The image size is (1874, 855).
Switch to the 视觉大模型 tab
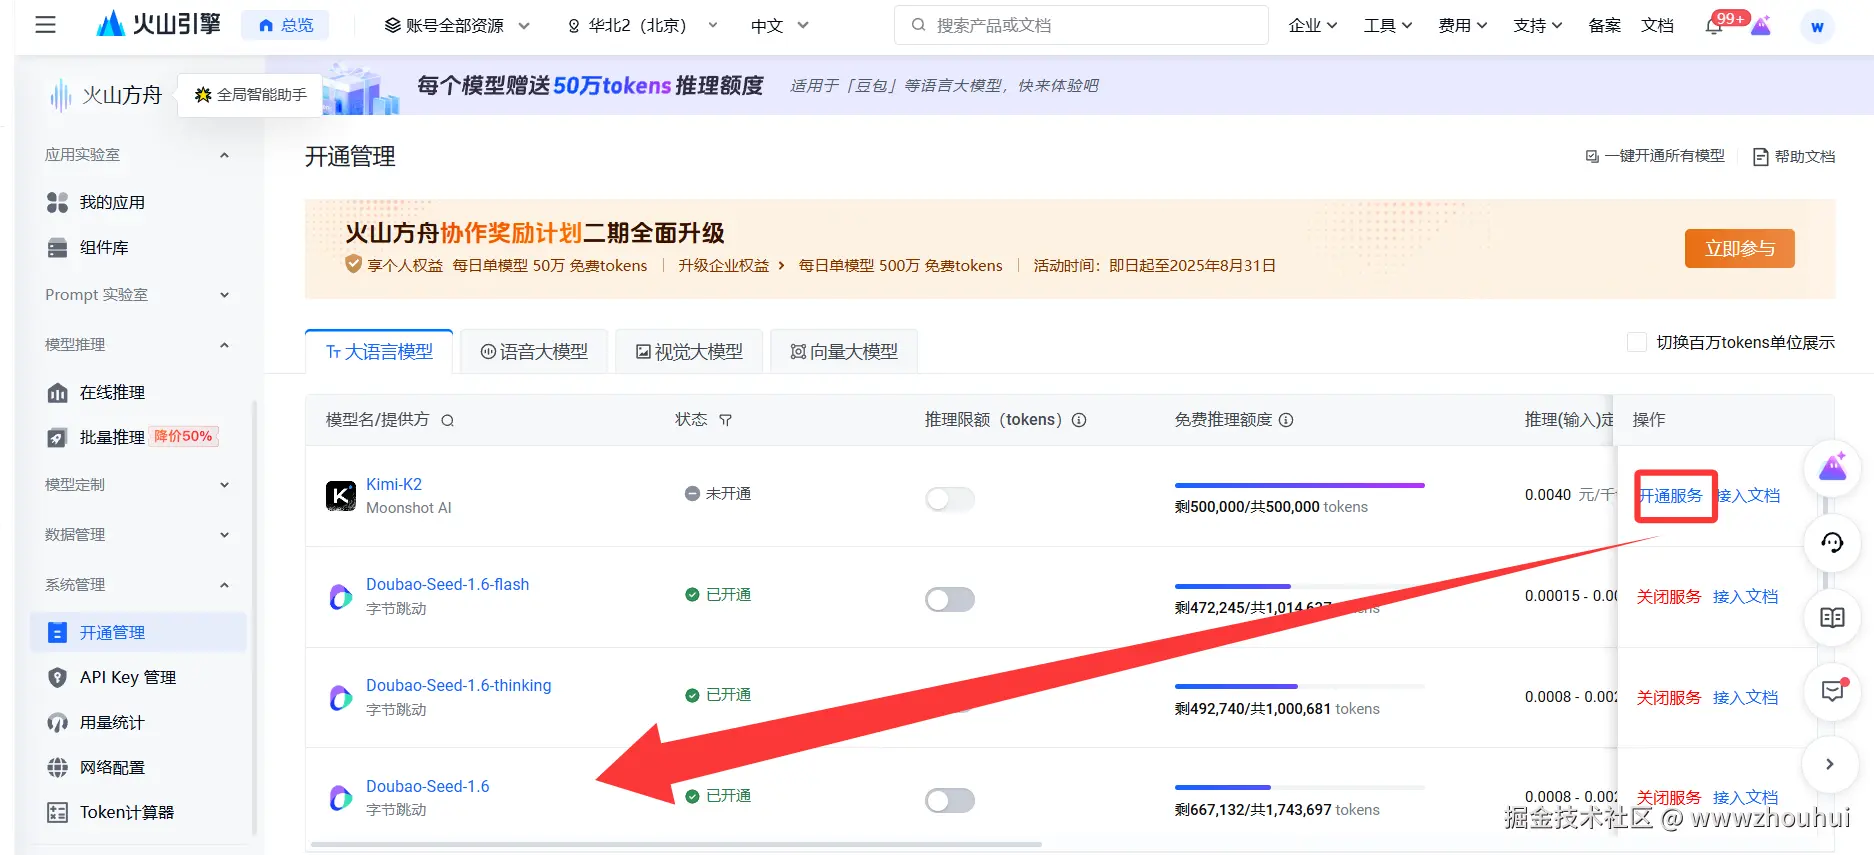pyautogui.click(x=689, y=352)
